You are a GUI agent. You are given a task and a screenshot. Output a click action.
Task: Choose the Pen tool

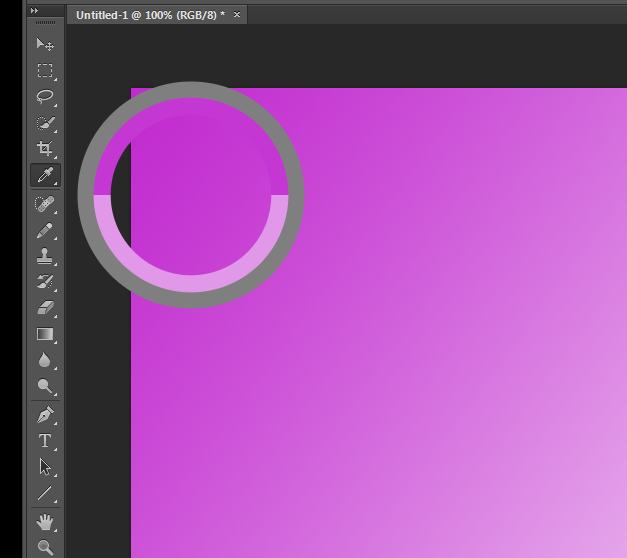pos(45,414)
